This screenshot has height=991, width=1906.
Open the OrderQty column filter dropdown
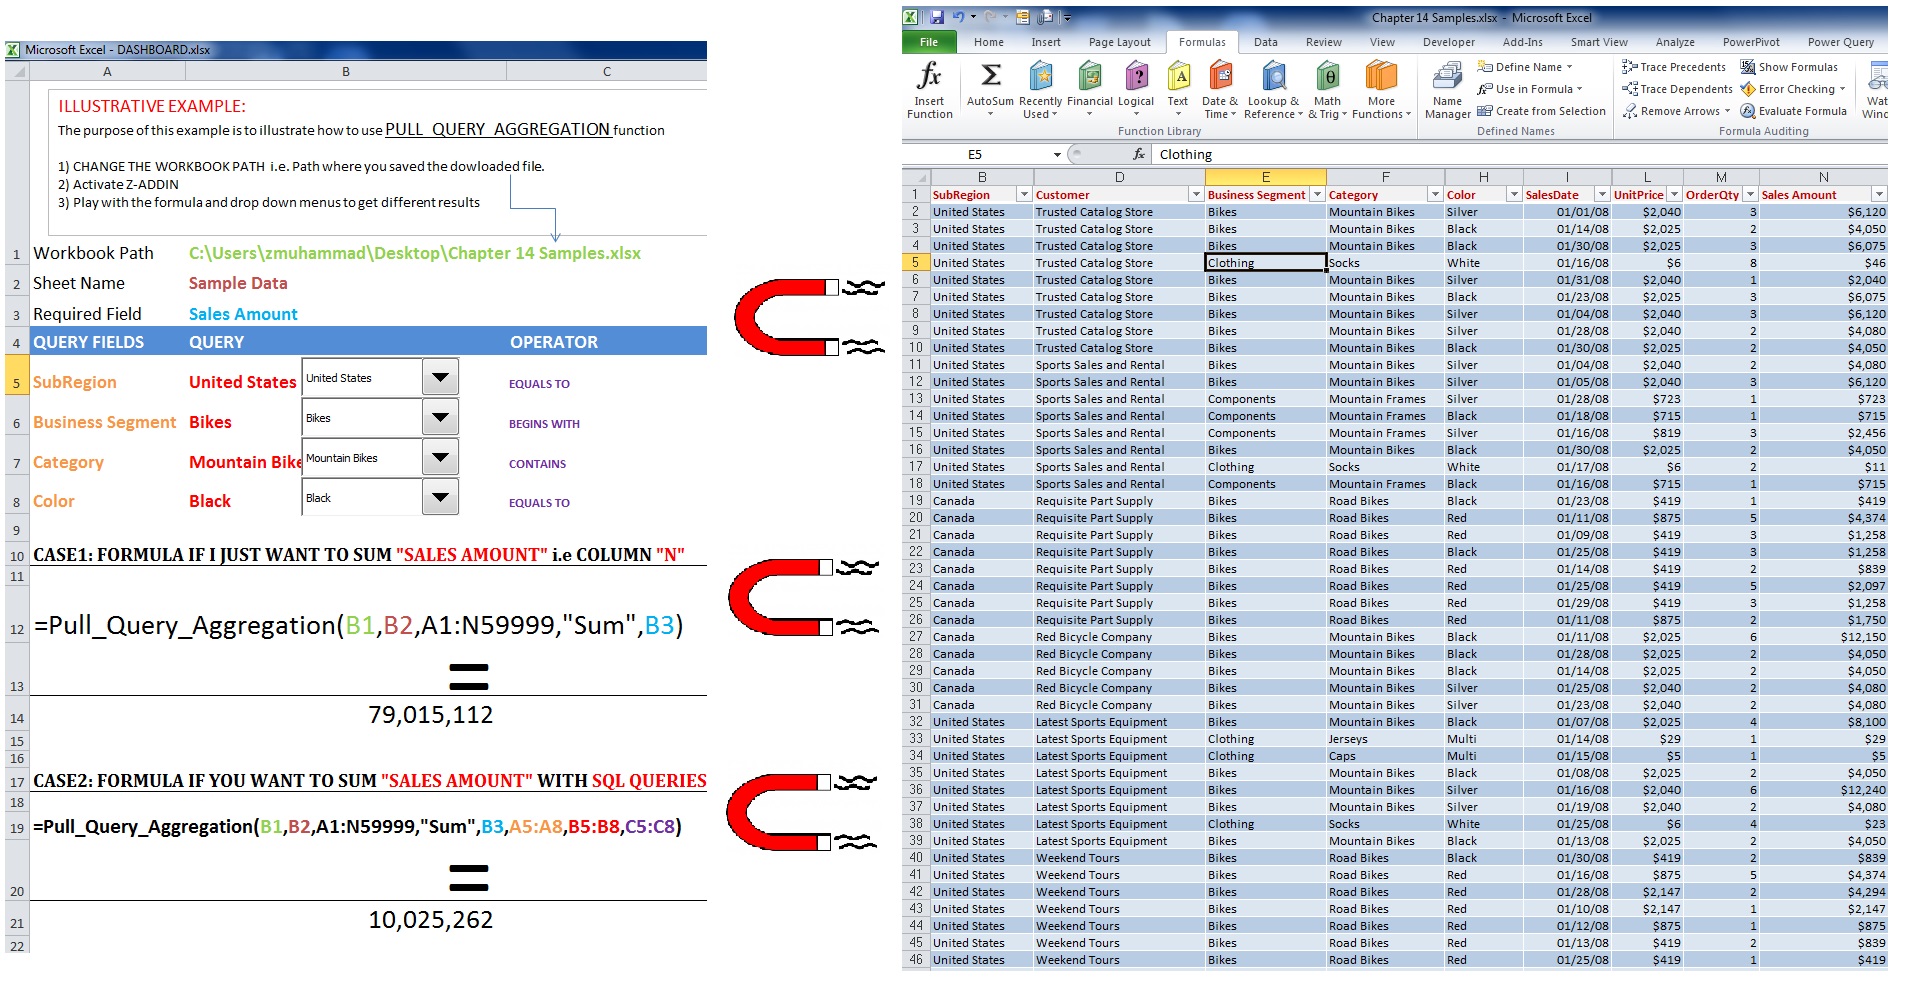[x=1750, y=195]
